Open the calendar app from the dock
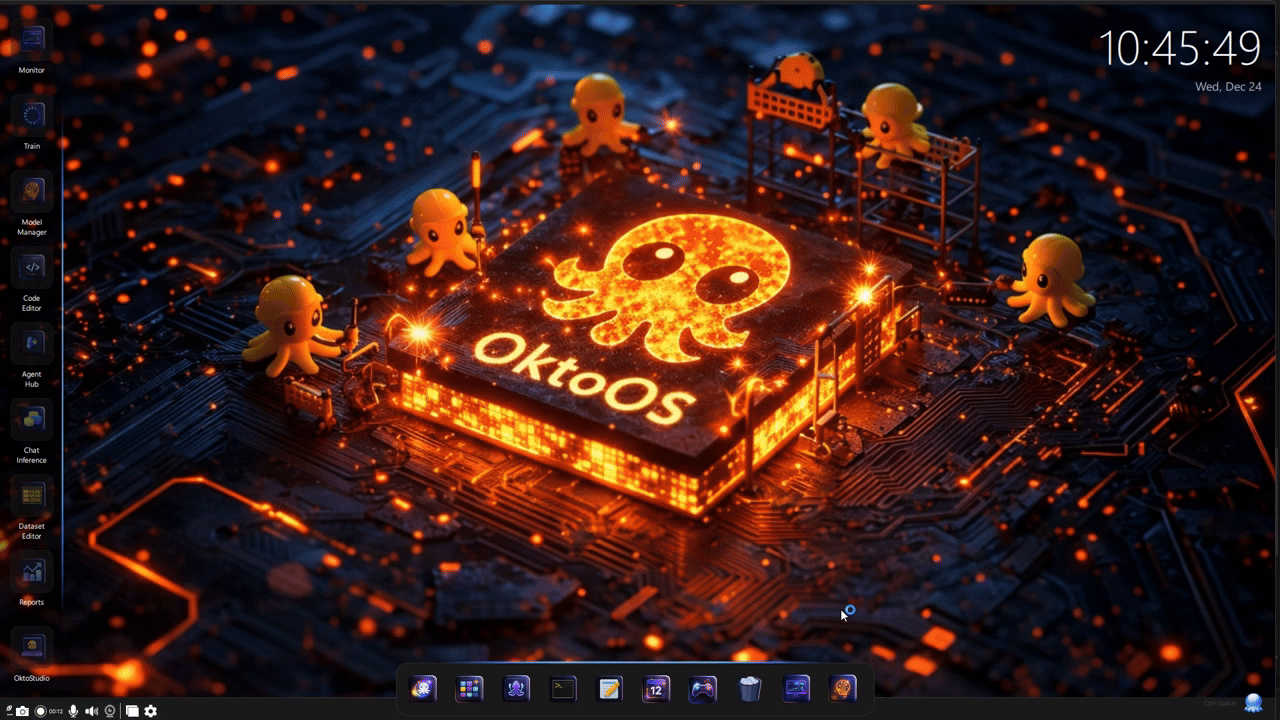Image resolution: width=1280 pixels, height=720 pixels. pos(656,688)
